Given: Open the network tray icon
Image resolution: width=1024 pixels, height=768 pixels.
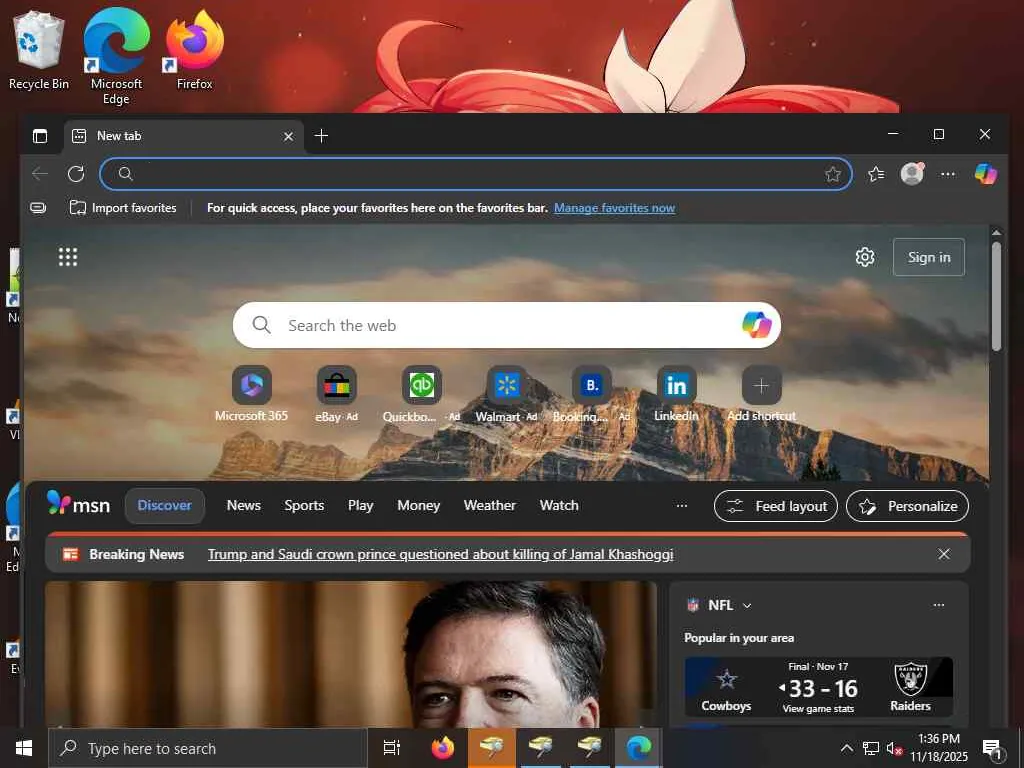Looking at the screenshot, I should click(871, 748).
